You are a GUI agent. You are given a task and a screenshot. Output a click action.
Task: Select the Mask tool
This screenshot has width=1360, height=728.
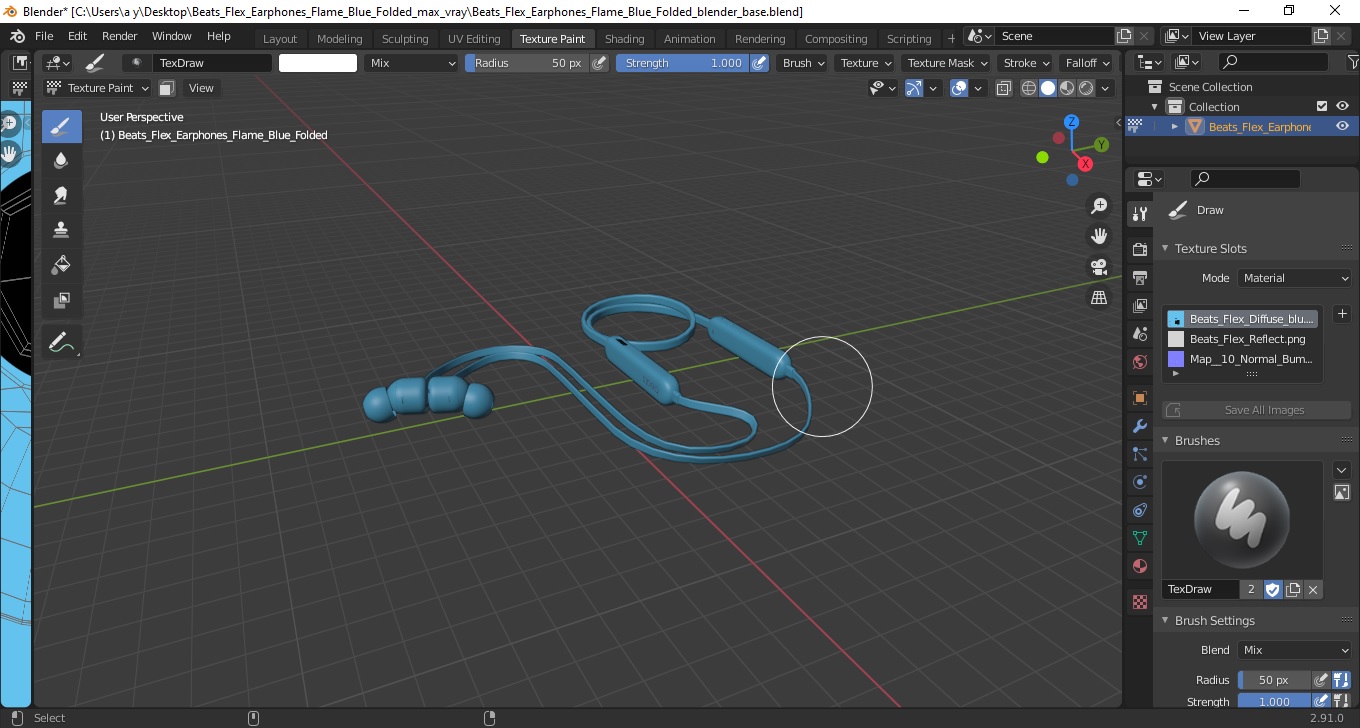pyautogui.click(x=61, y=299)
